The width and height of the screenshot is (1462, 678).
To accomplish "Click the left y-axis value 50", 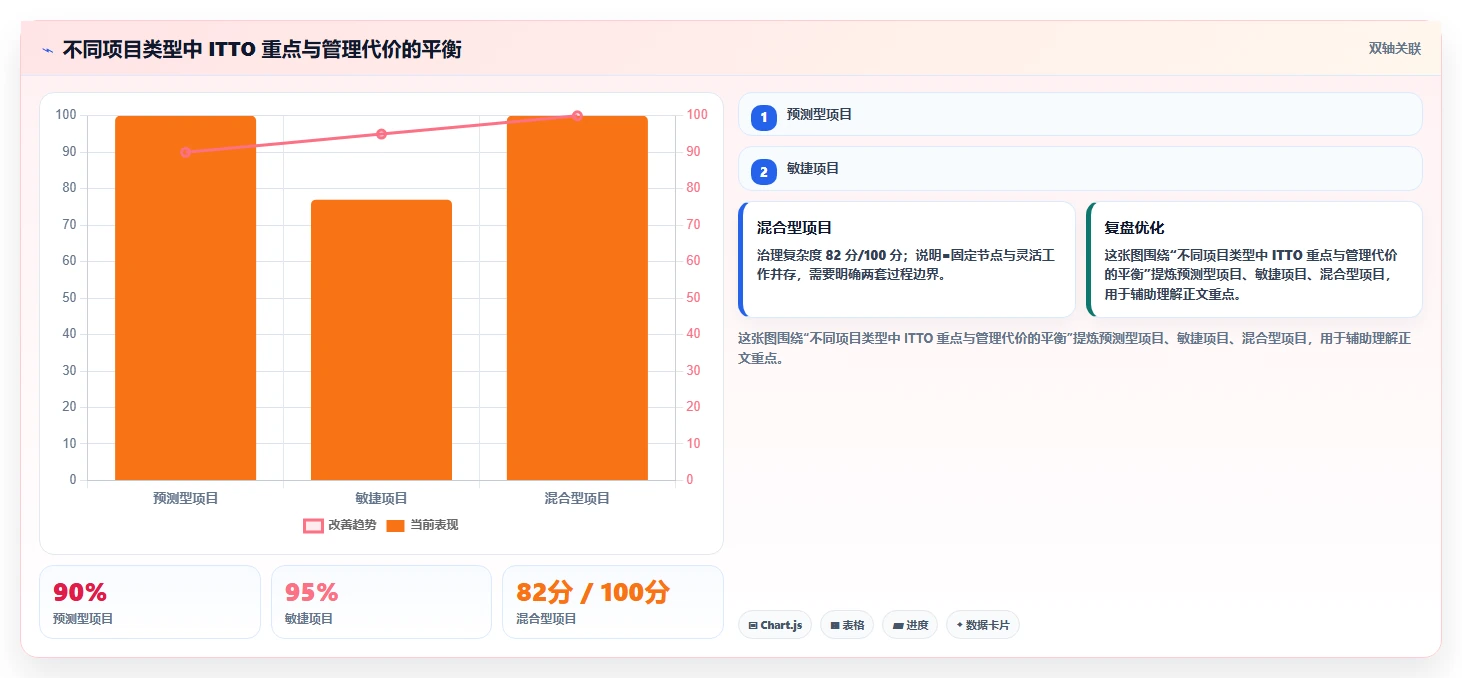I will pos(70,298).
